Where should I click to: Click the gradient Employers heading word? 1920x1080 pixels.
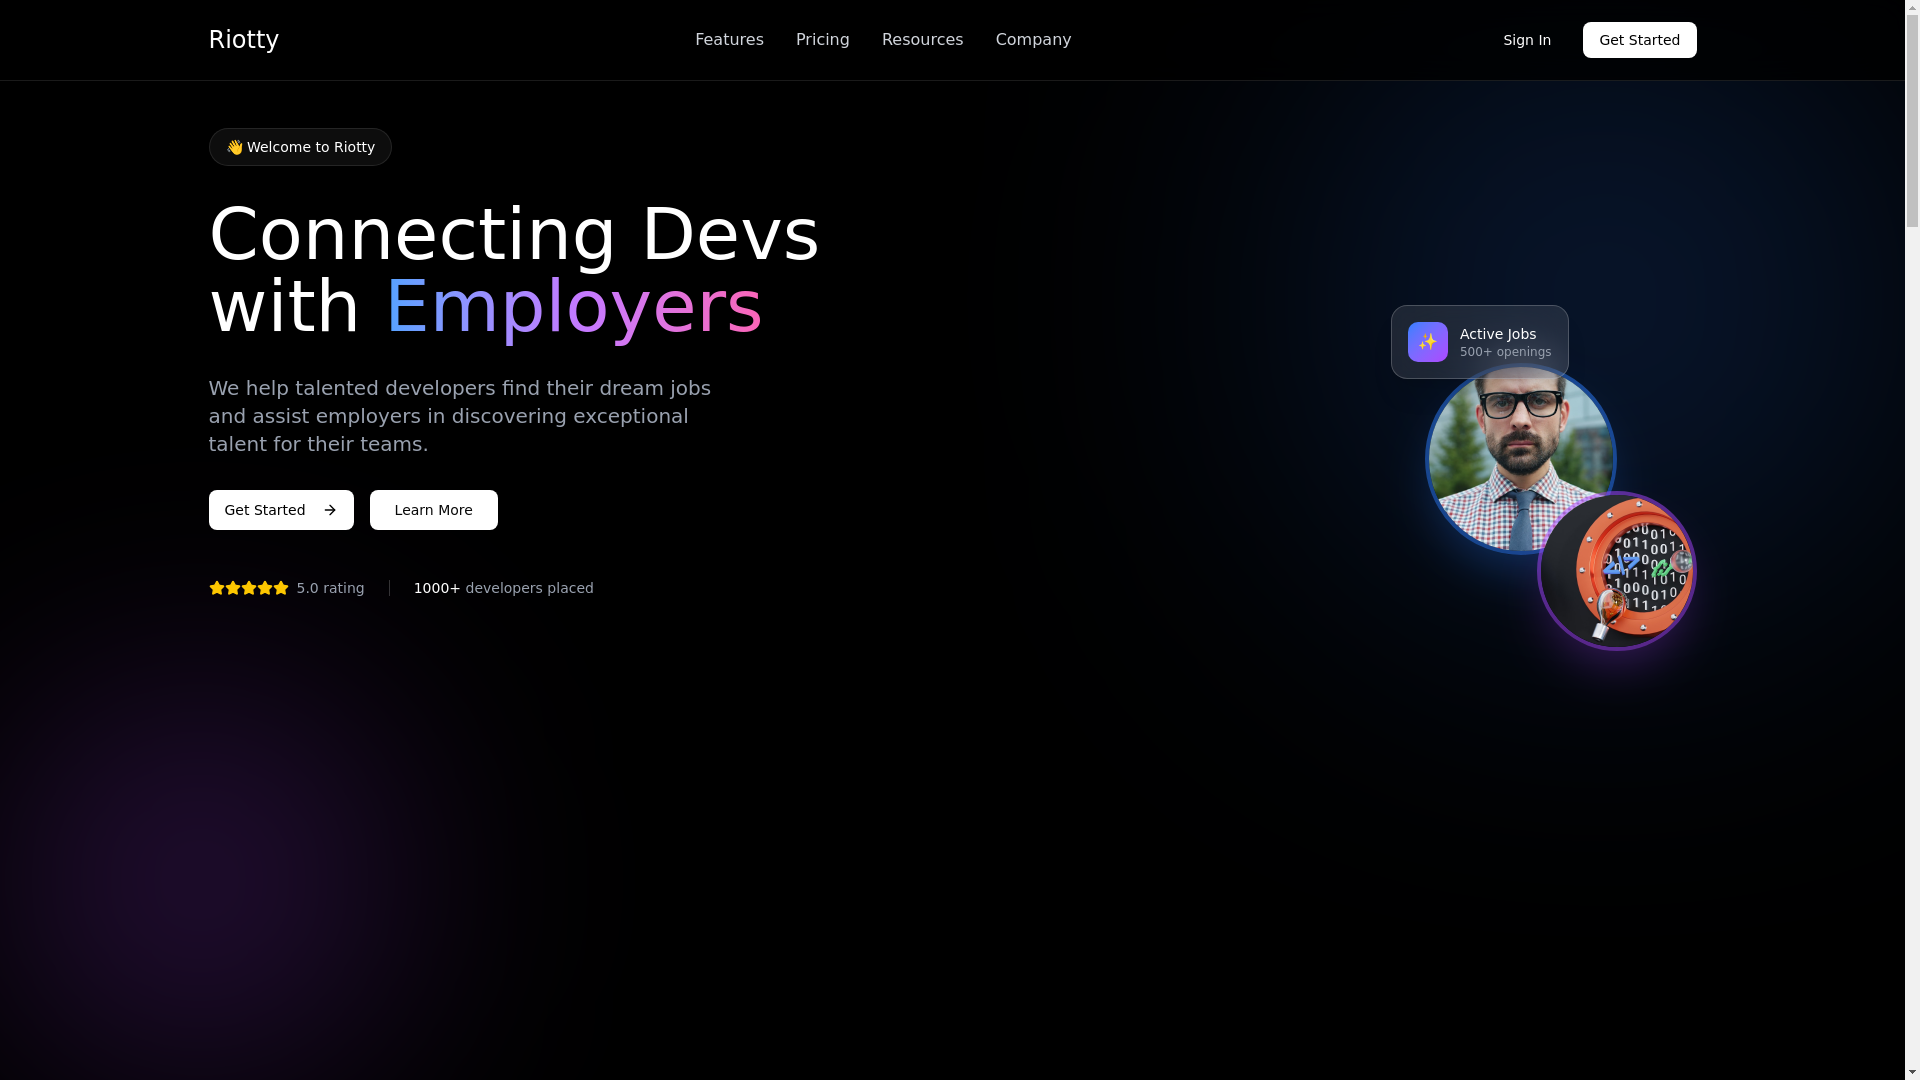(x=573, y=307)
